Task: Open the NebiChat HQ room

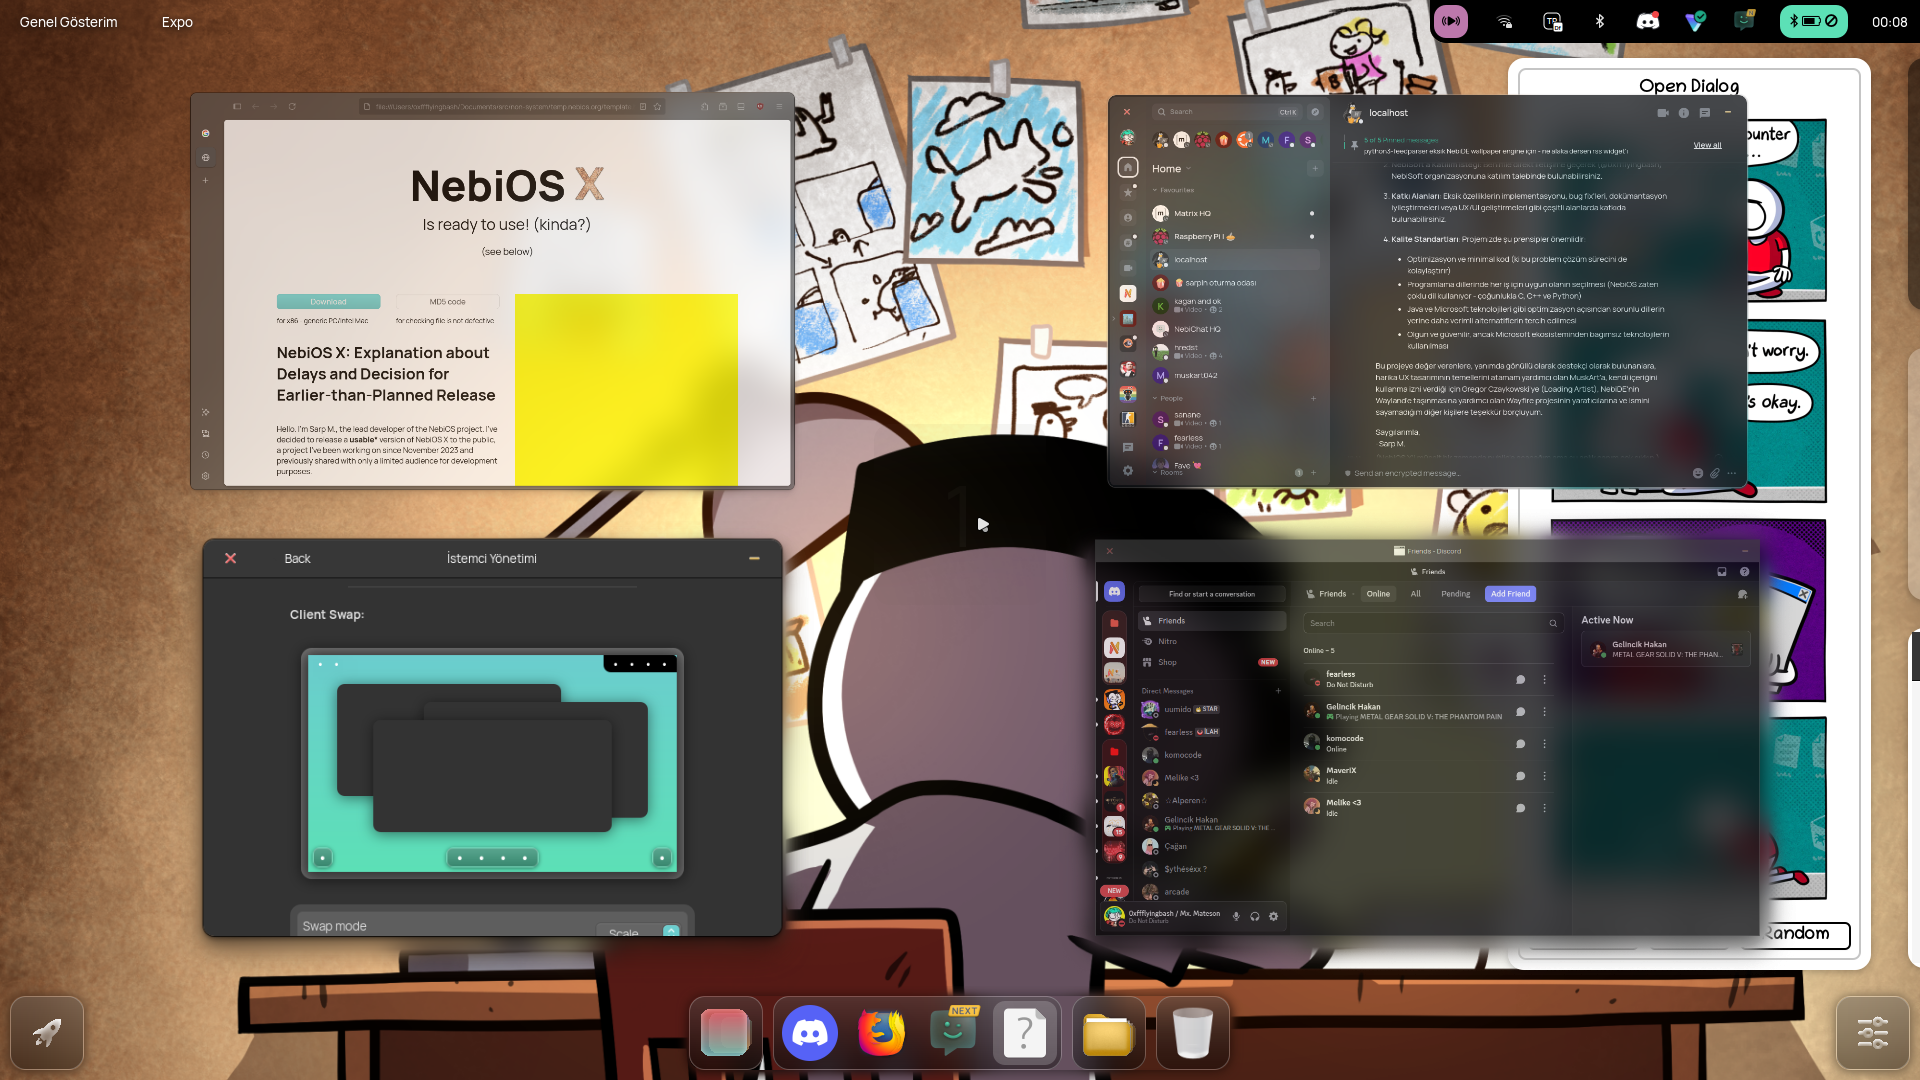Action: [1235, 329]
